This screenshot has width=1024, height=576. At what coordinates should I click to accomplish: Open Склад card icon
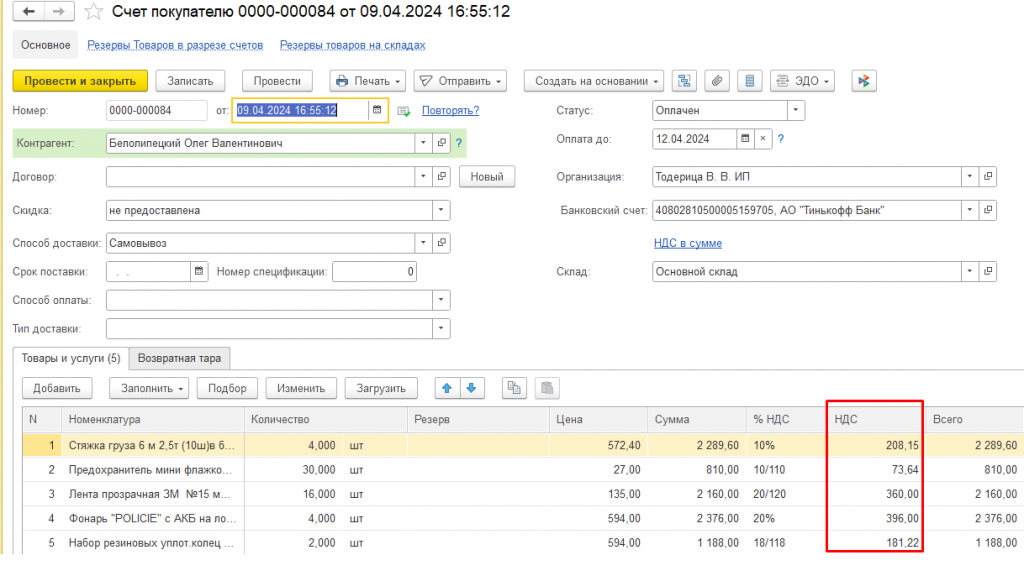[x=988, y=271]
